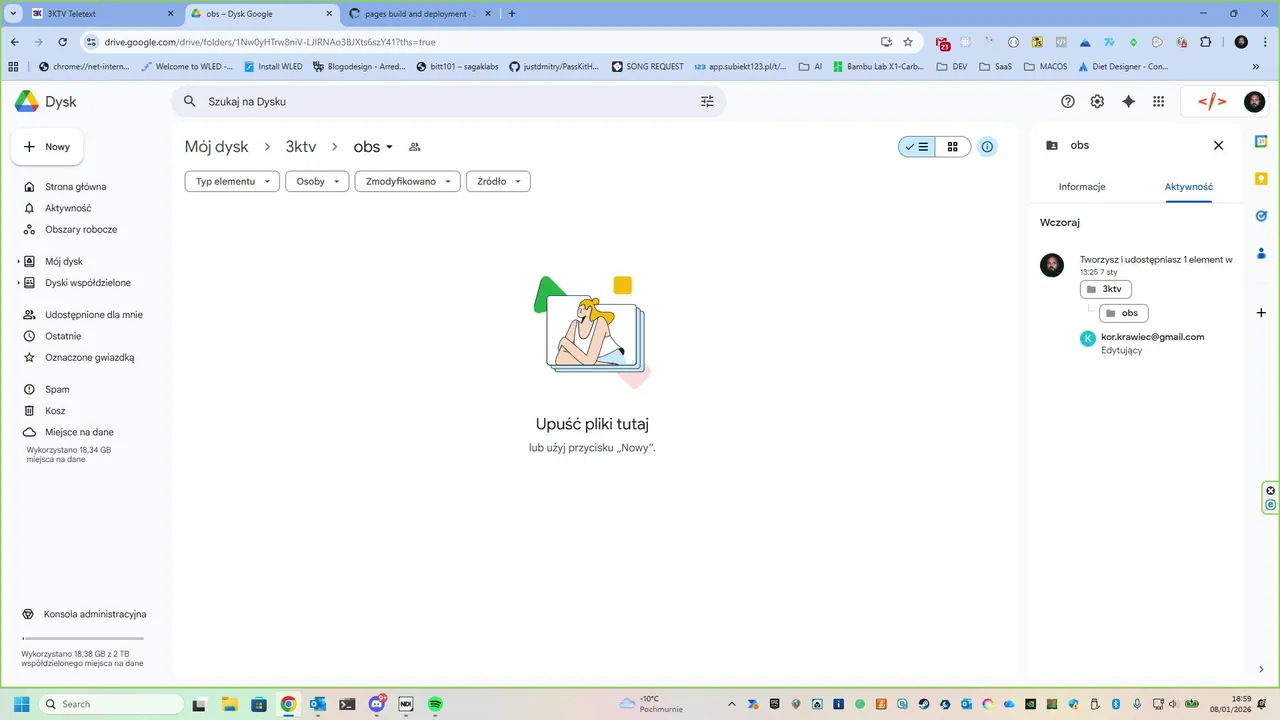Click the Google account avatar in Drive header
The width and height of the screenshot is (1280, 720).
point(1254,101)
